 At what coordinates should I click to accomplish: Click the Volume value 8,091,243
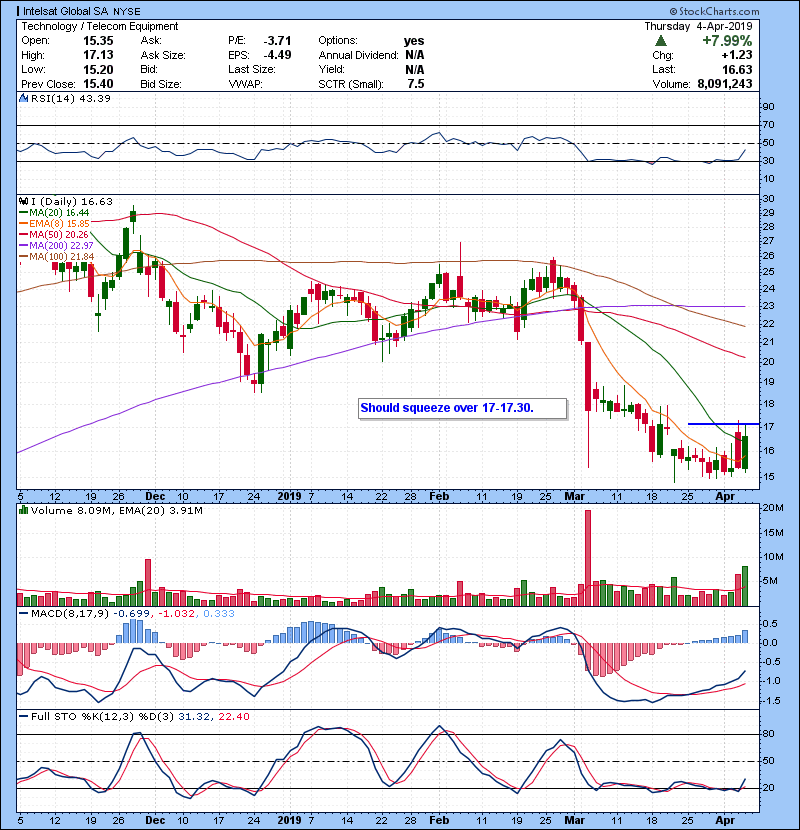click(725, 84)
